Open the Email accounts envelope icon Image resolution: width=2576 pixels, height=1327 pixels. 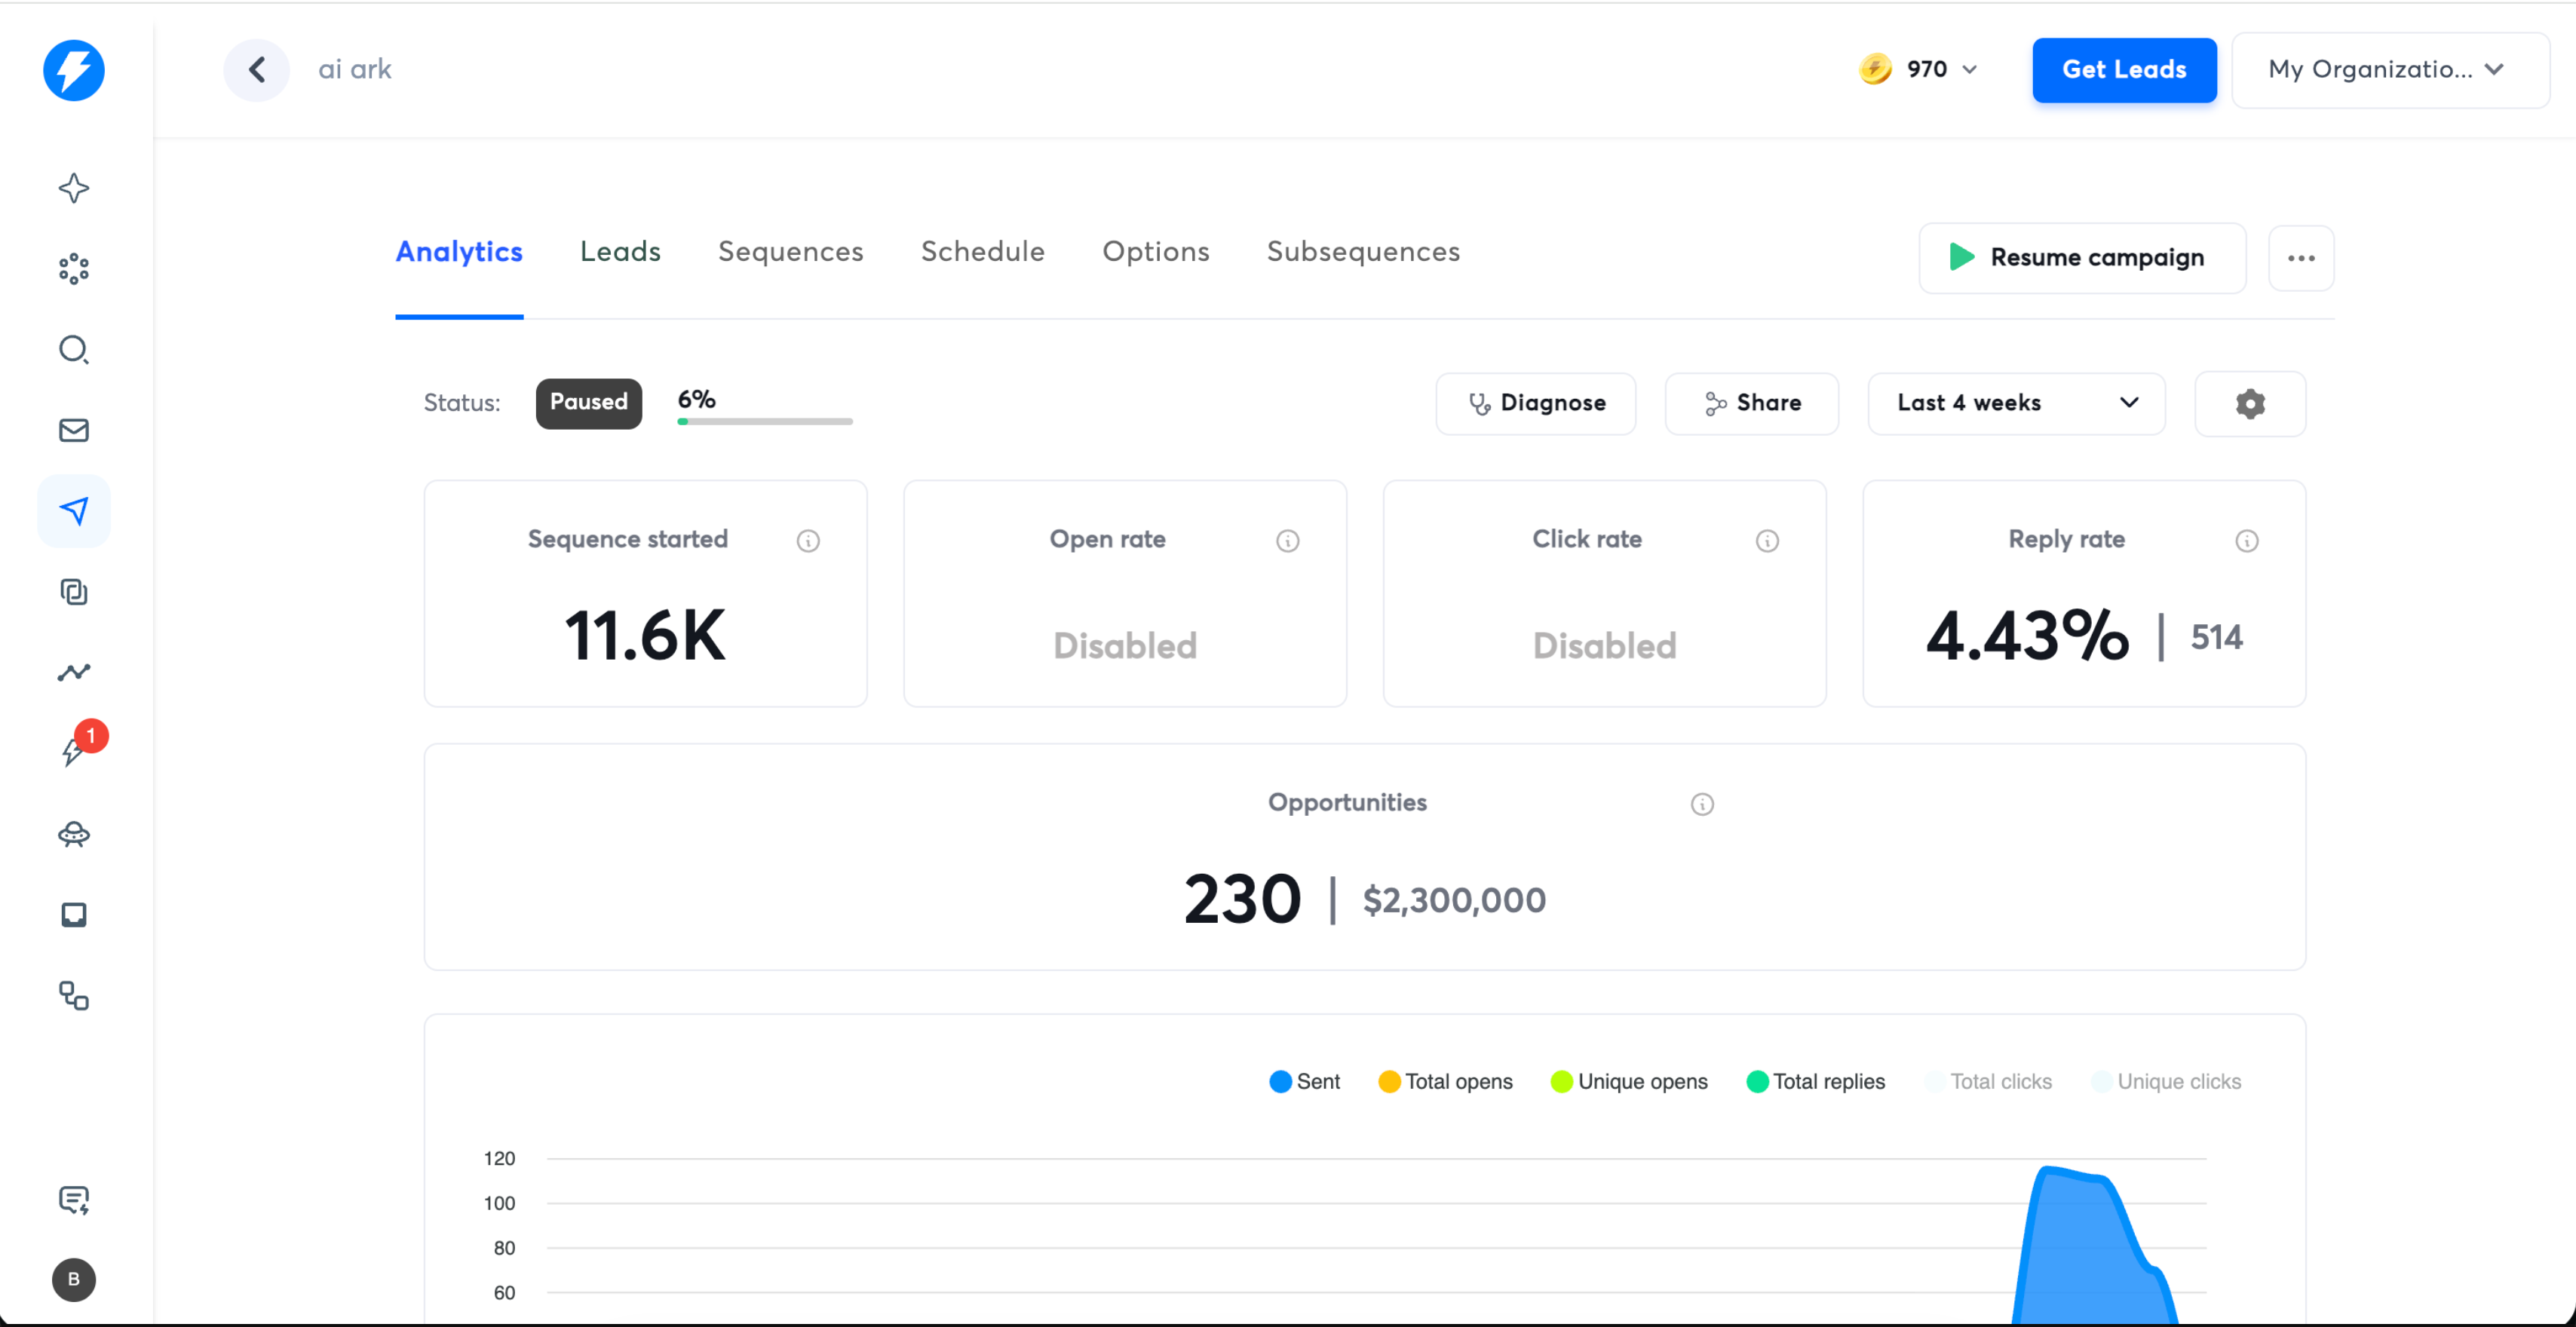[74, 430]
